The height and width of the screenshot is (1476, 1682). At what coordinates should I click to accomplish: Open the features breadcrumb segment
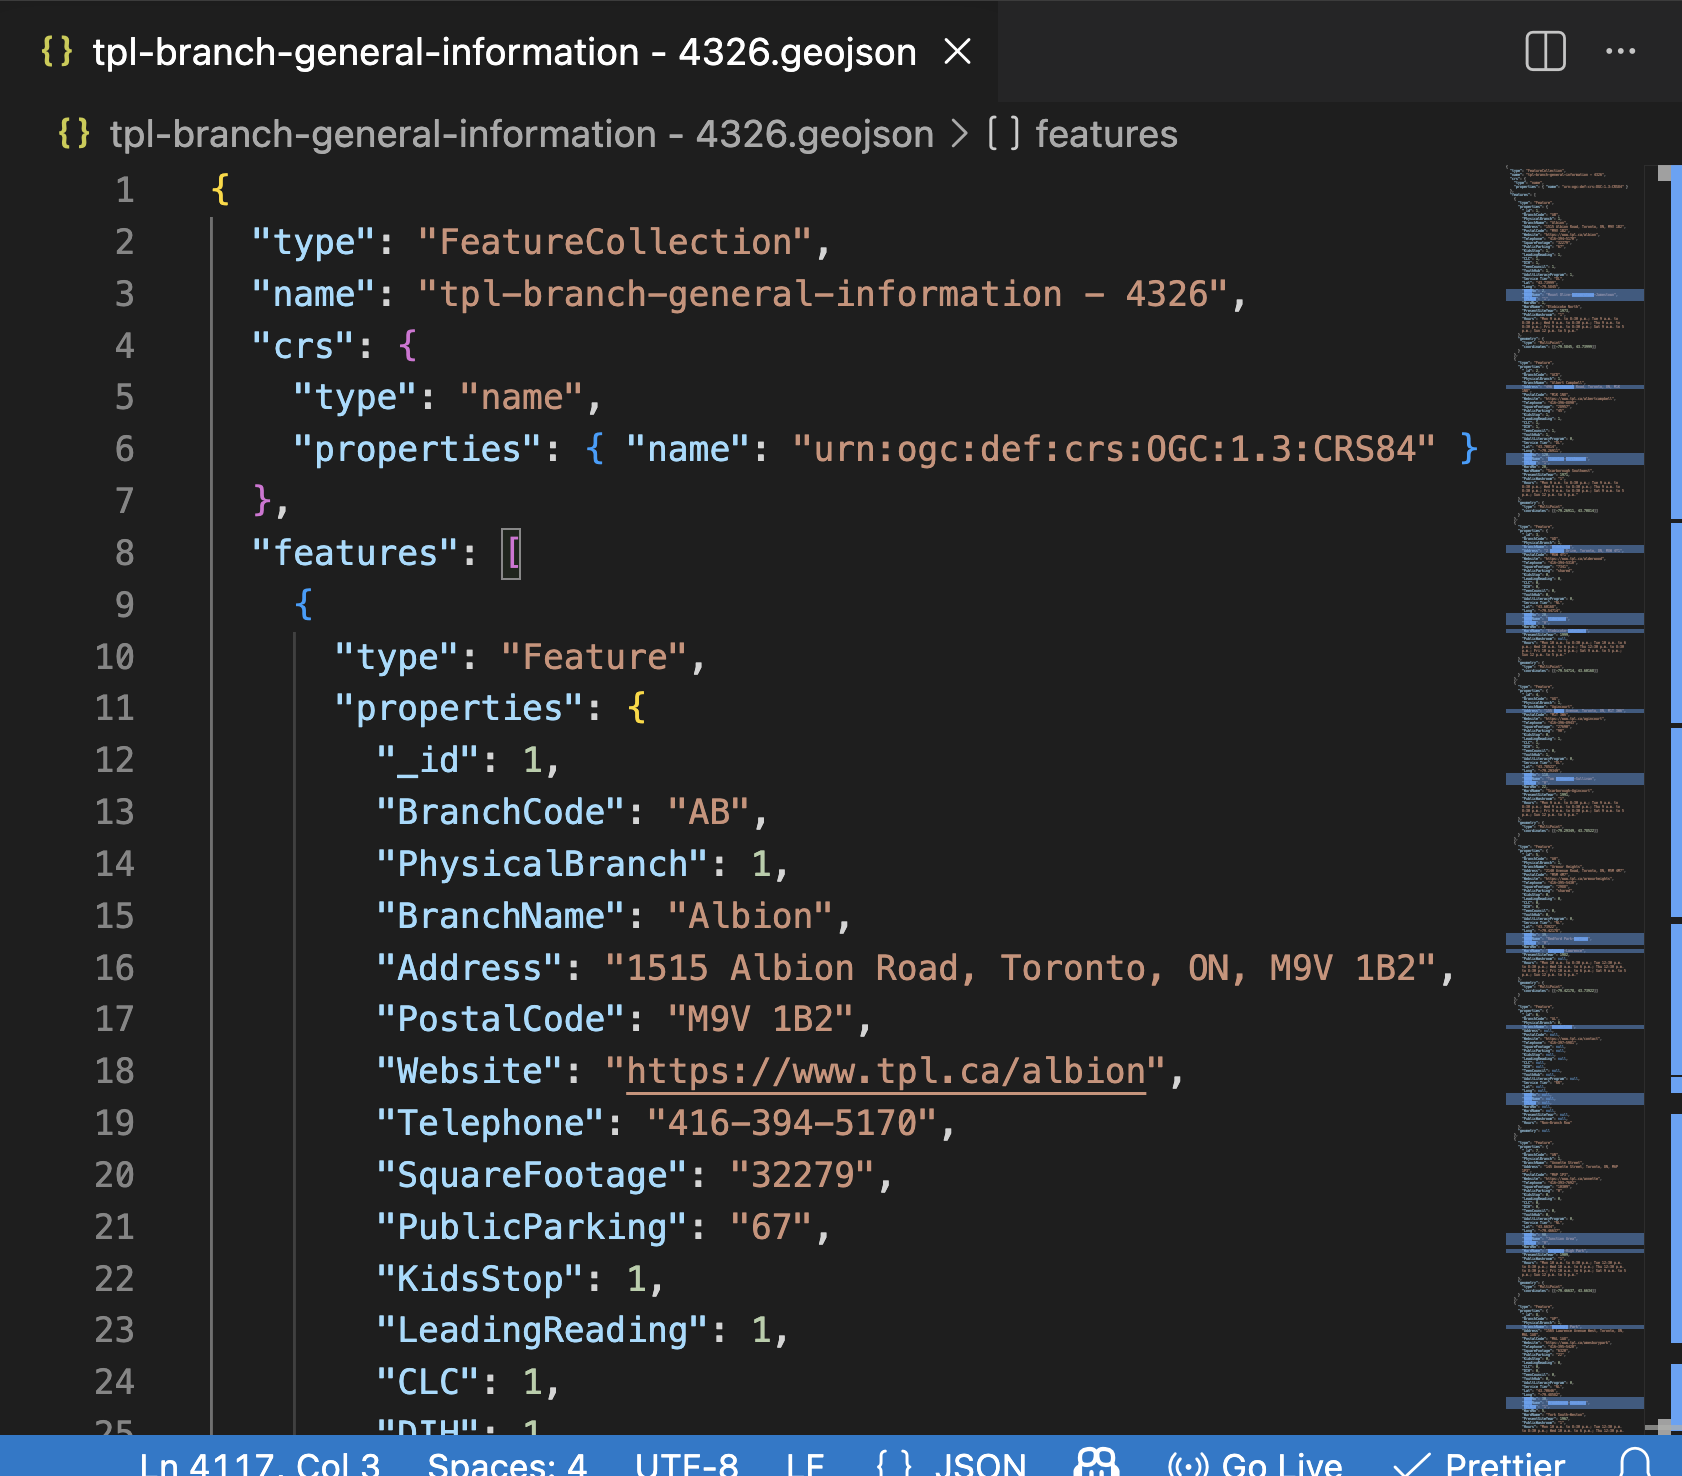click(1106, 134)
